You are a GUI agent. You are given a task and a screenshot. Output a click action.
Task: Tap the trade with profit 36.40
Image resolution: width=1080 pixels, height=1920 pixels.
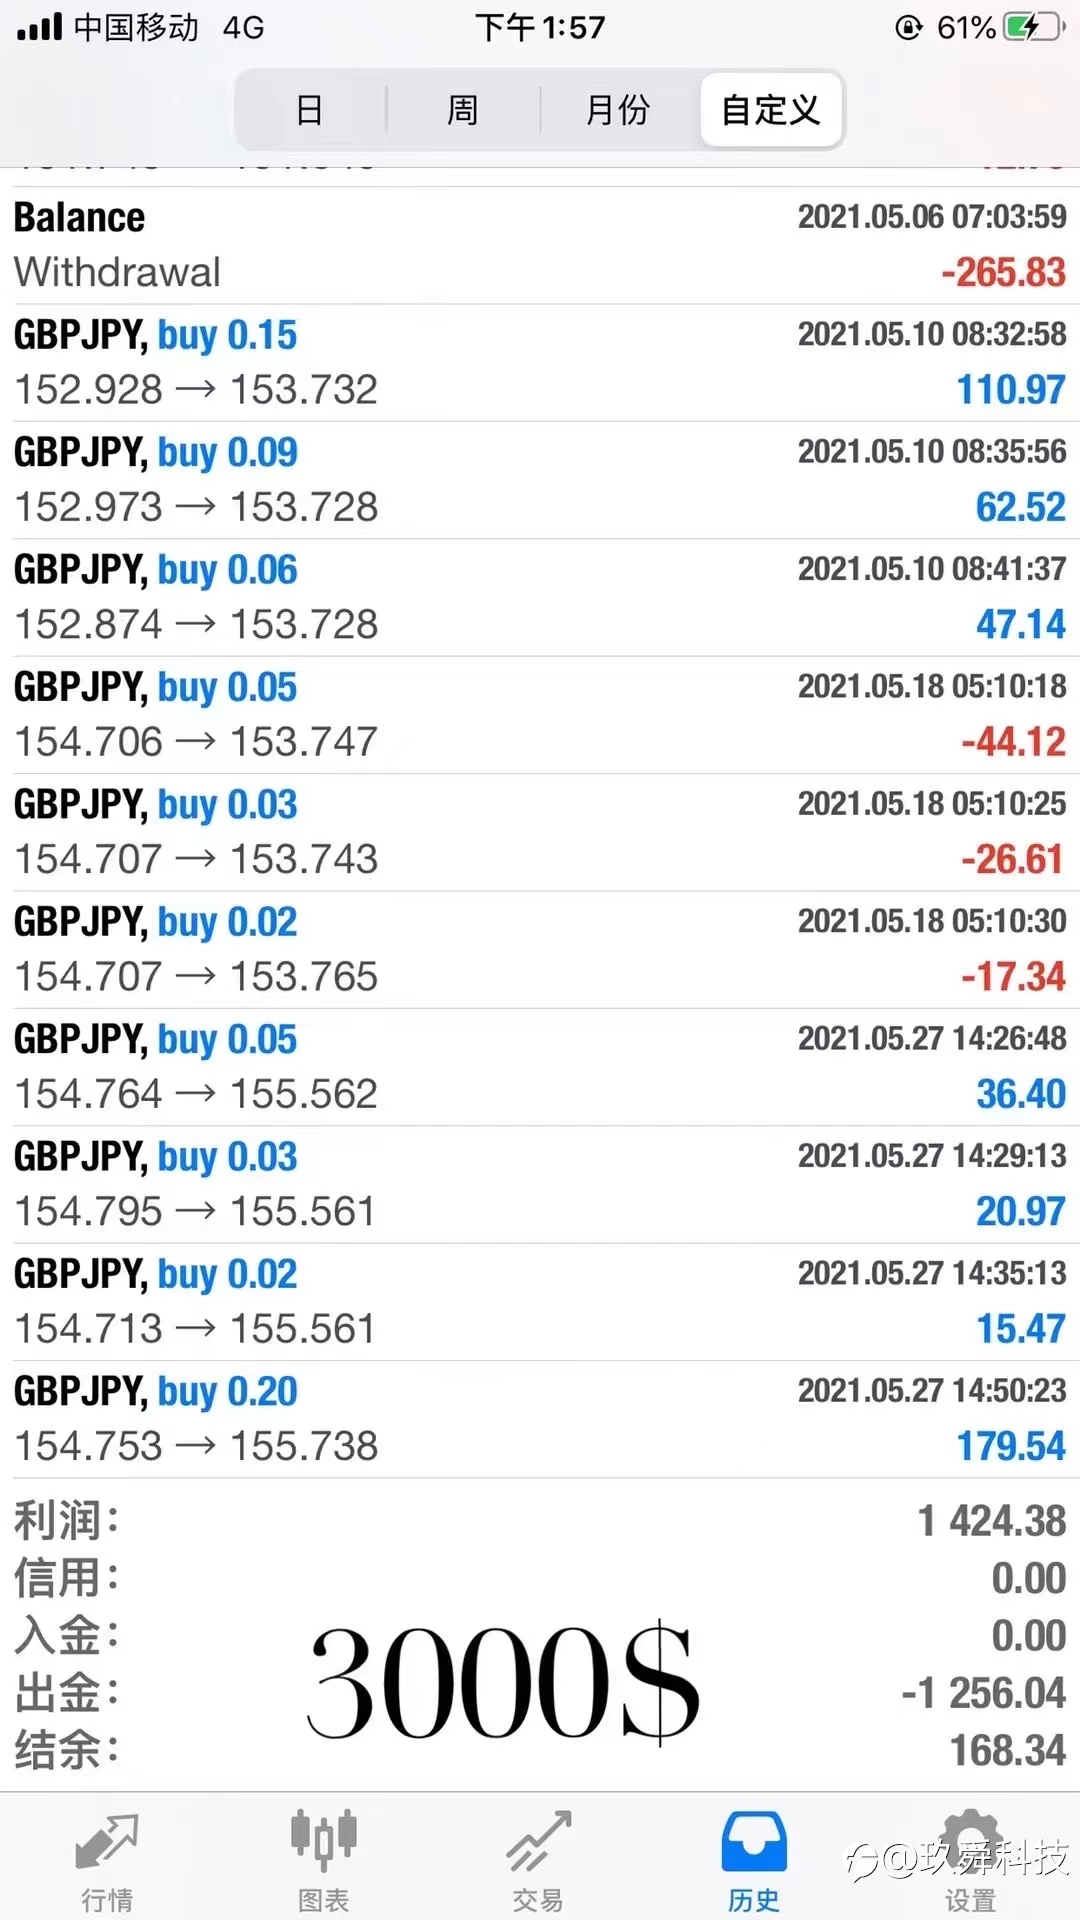click(540, 1067)
